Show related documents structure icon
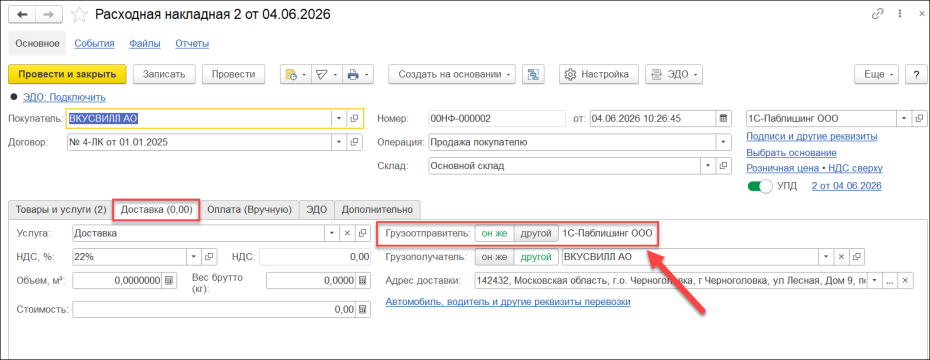Screen dimensions: 930x360 coord(533,74)
